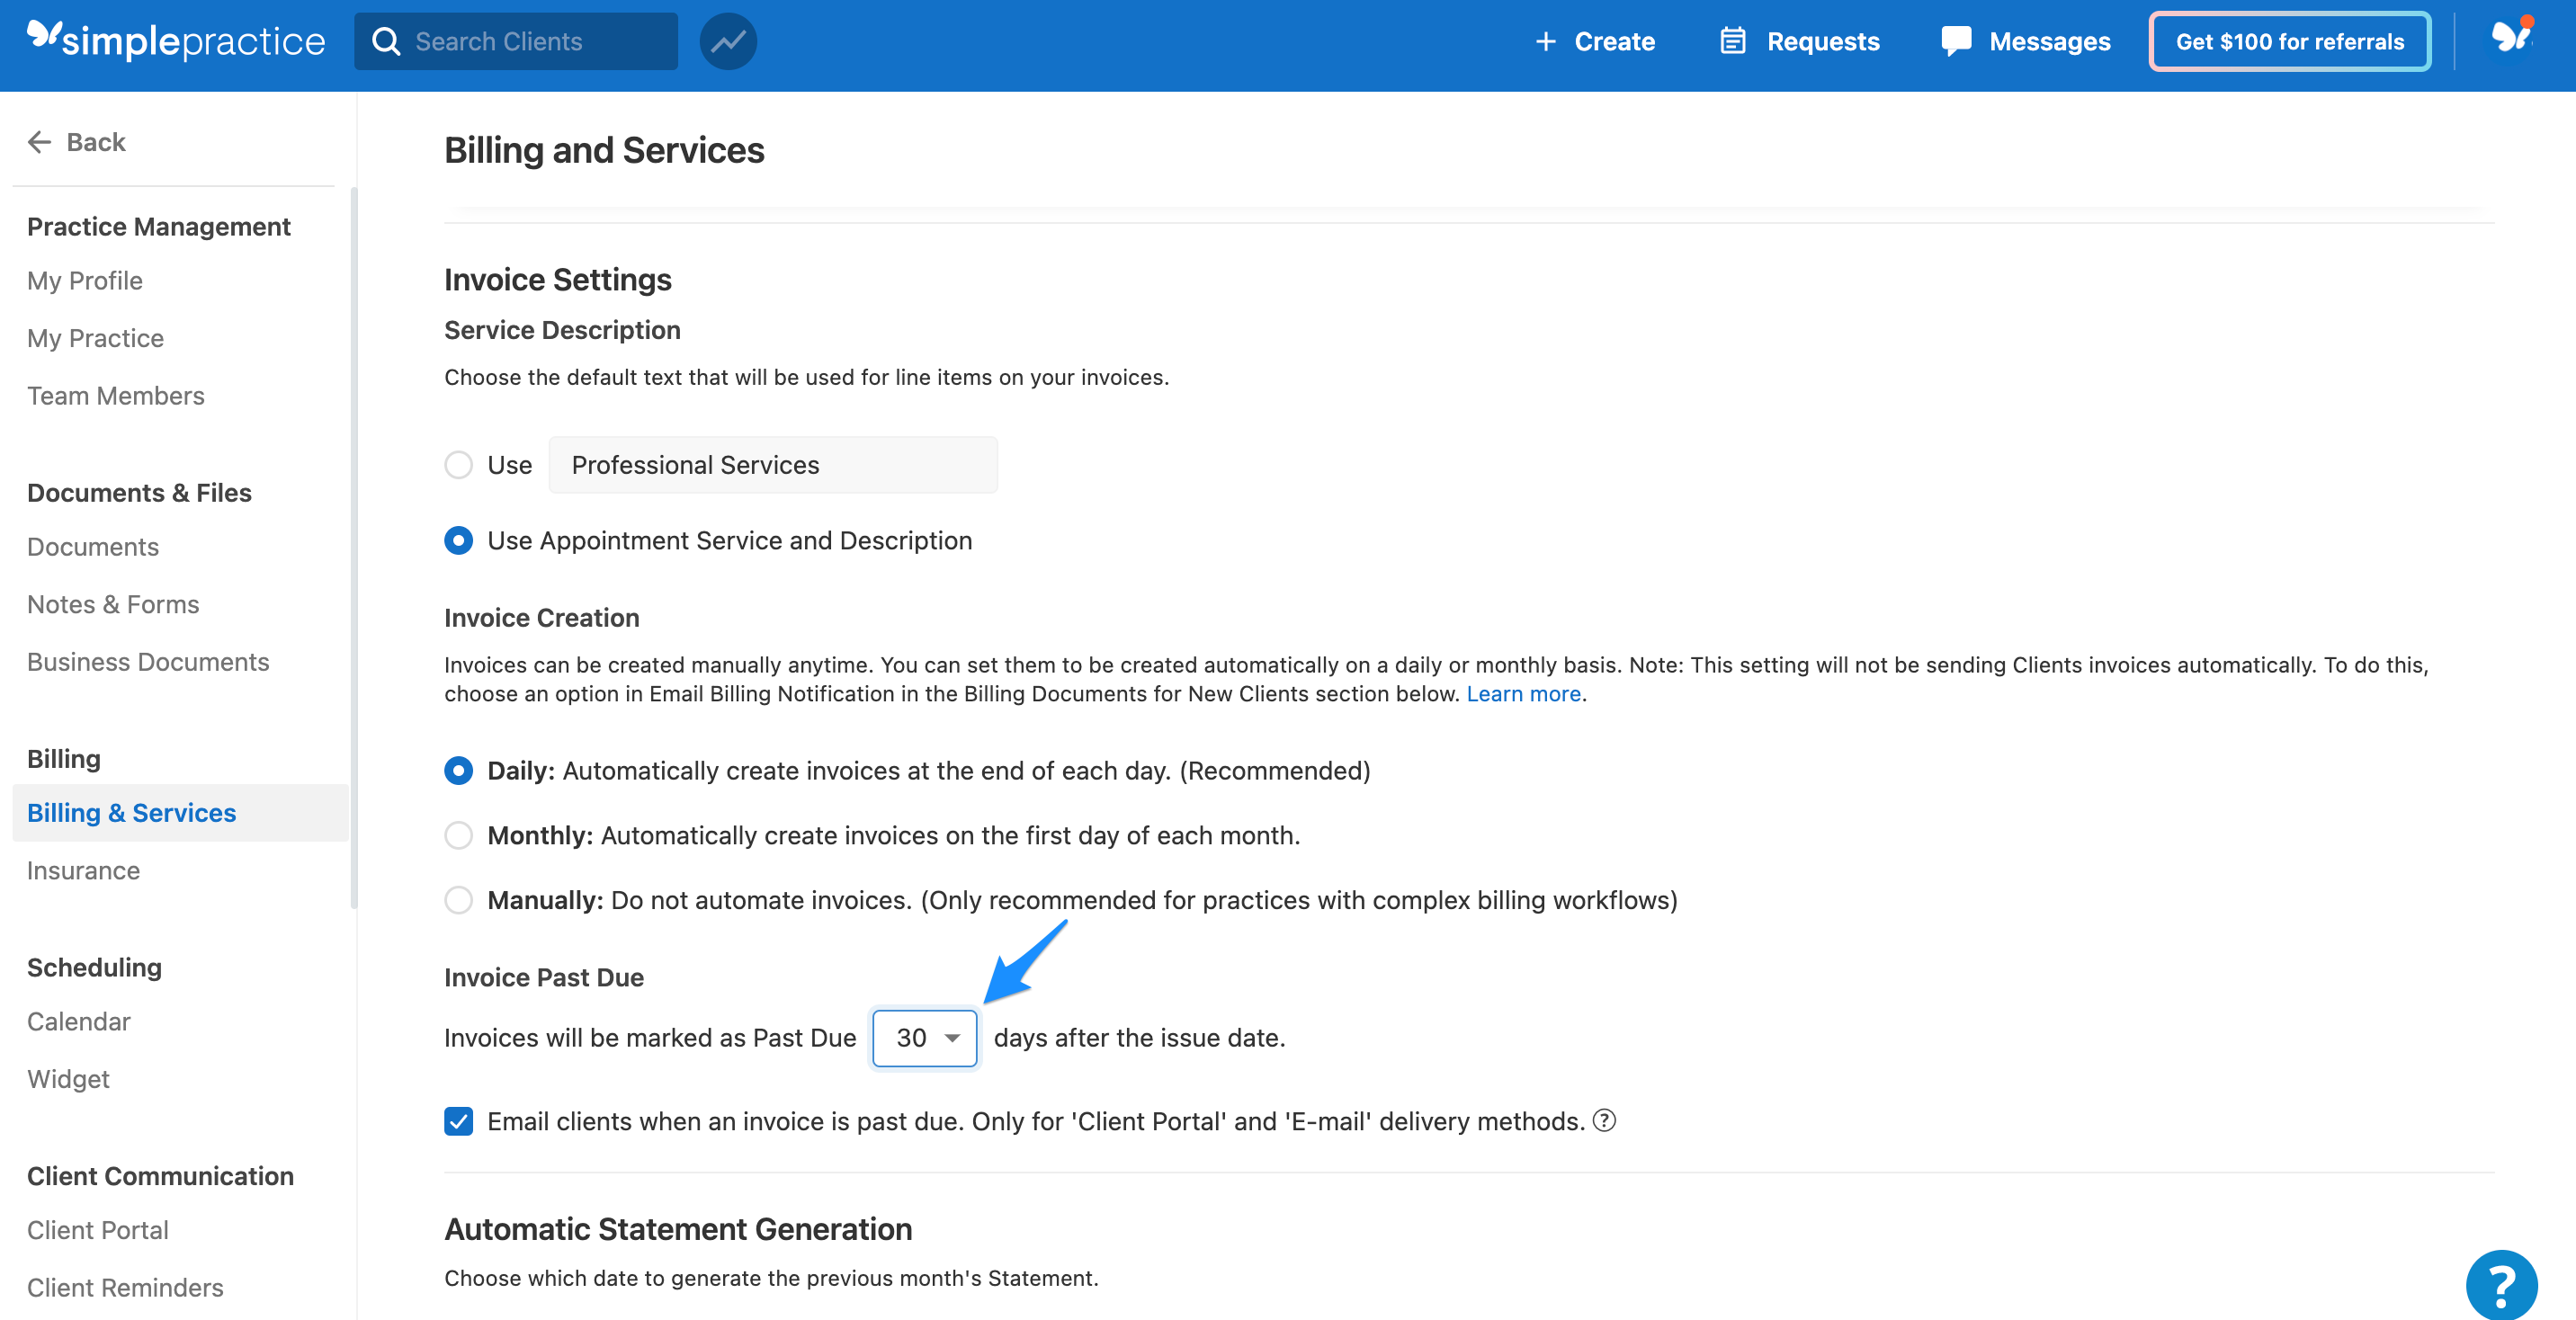
Task: Open Client Portal settings from the sidebar
Action: (97, 1229)
